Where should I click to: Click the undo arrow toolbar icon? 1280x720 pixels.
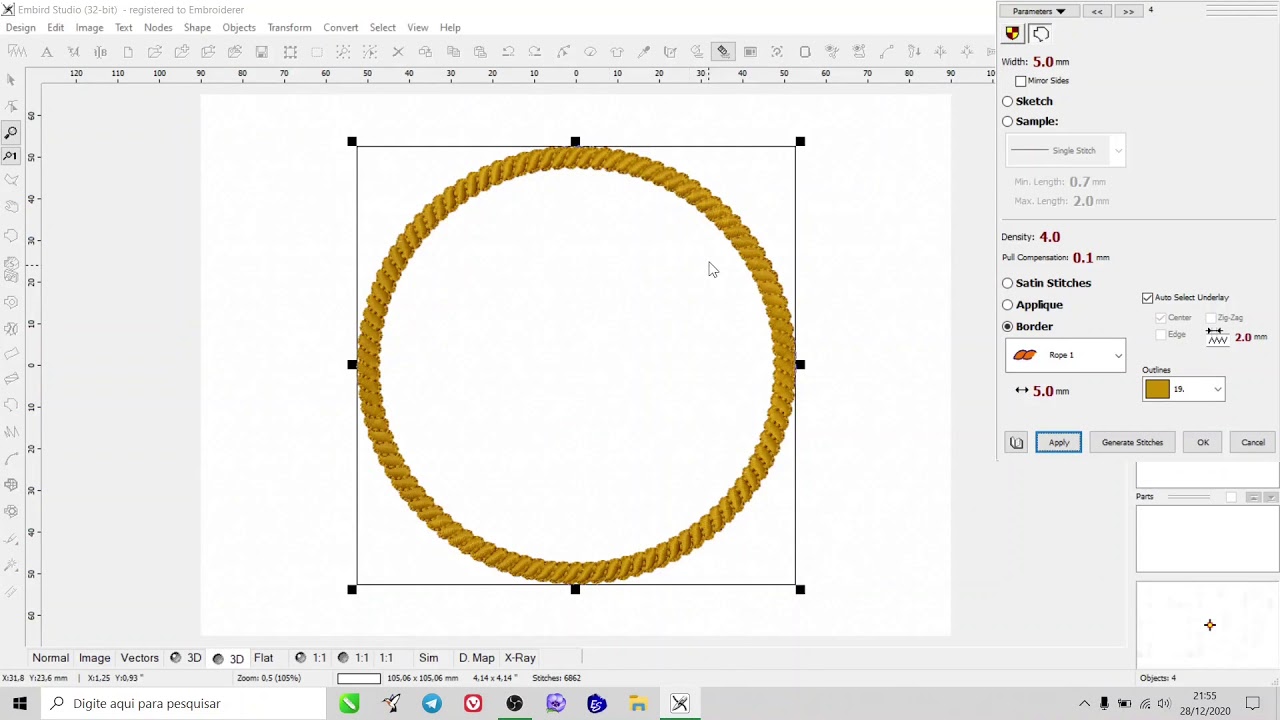point(508,51)
